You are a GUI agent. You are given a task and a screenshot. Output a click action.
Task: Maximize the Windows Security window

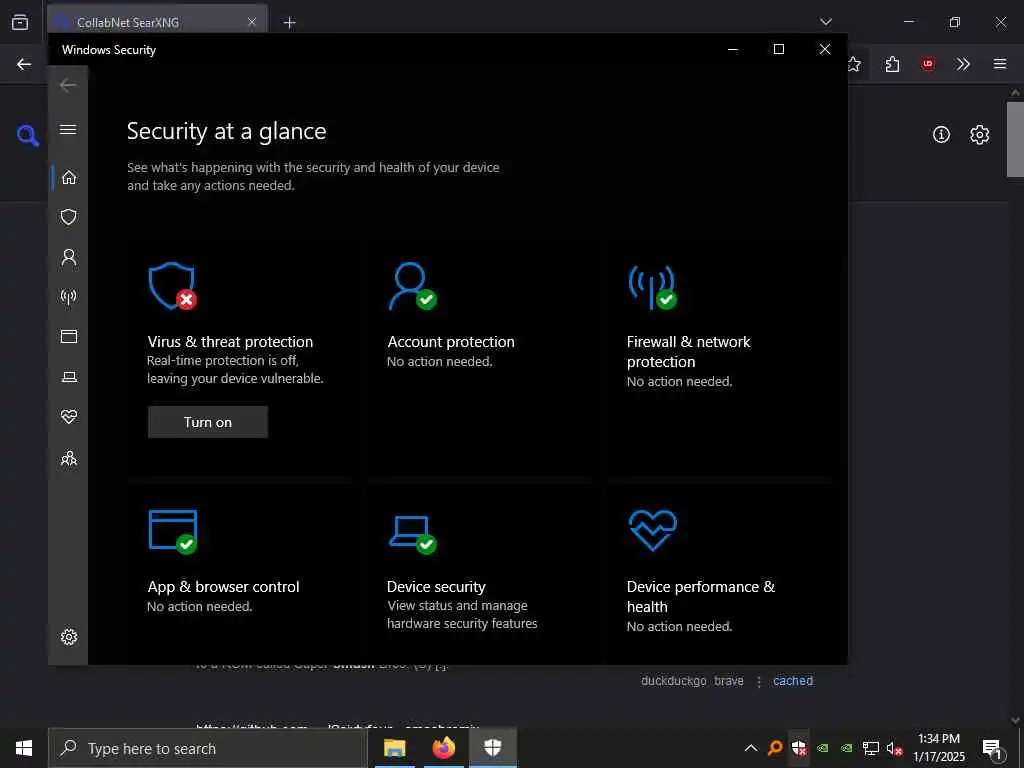[x=778, y=49]
